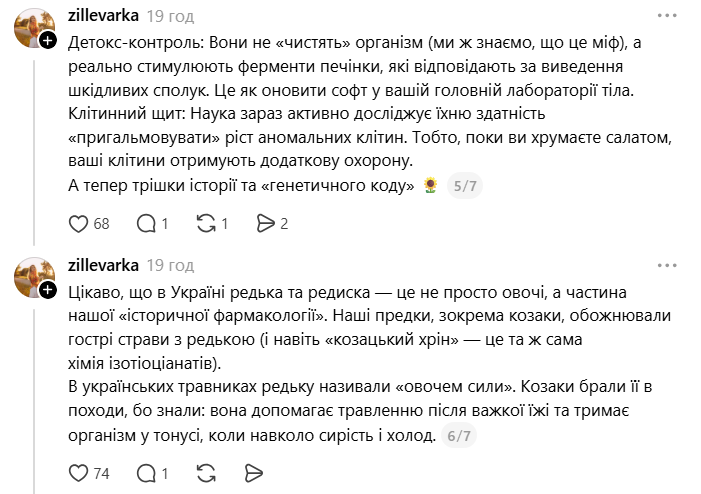Like the post with 74 likes
701x494 pixels.
point(79,472)
